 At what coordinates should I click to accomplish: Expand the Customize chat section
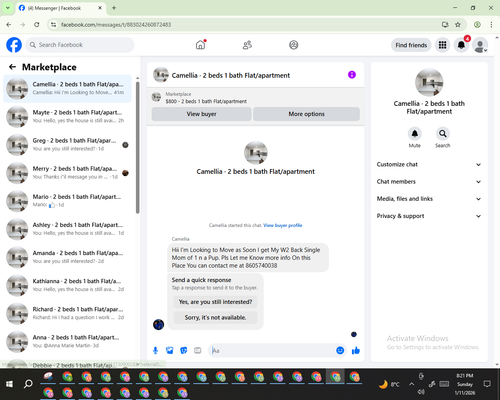pos(429,164)
